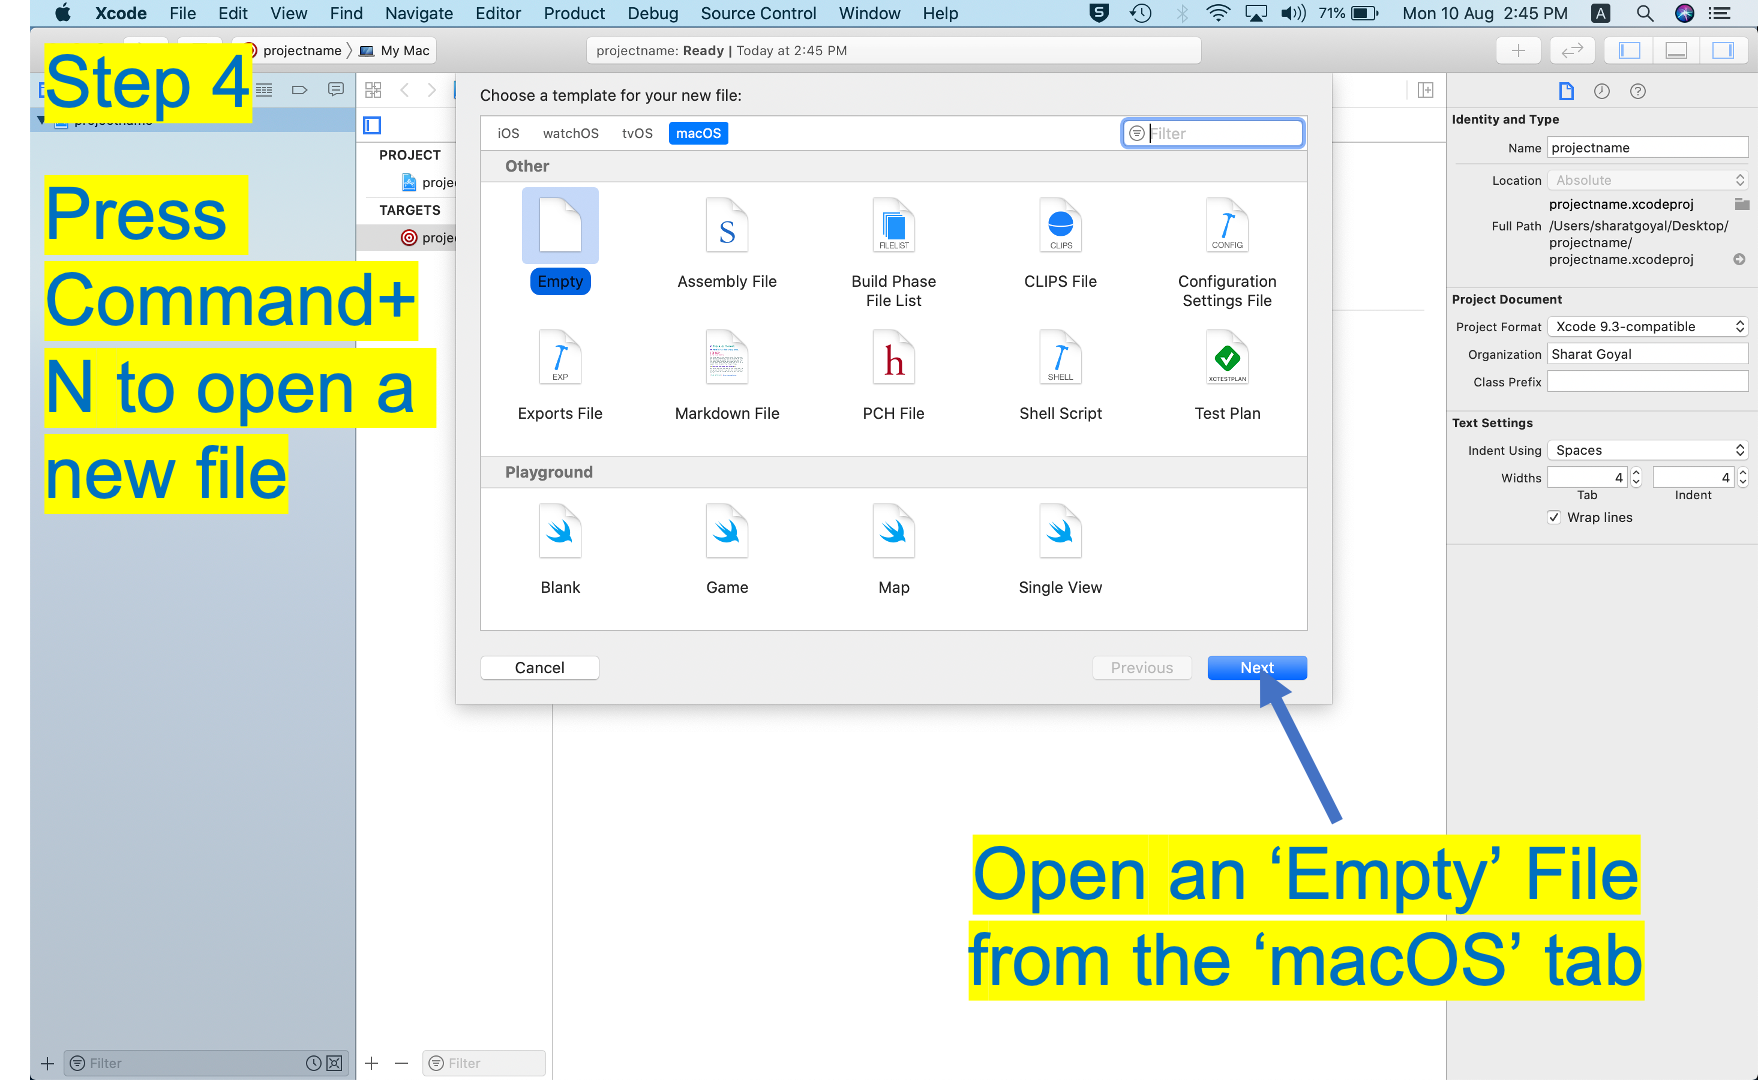Pick the Test Plan template
The width and height of the screenshot is (1758, 1080).
coord(1227,375)
